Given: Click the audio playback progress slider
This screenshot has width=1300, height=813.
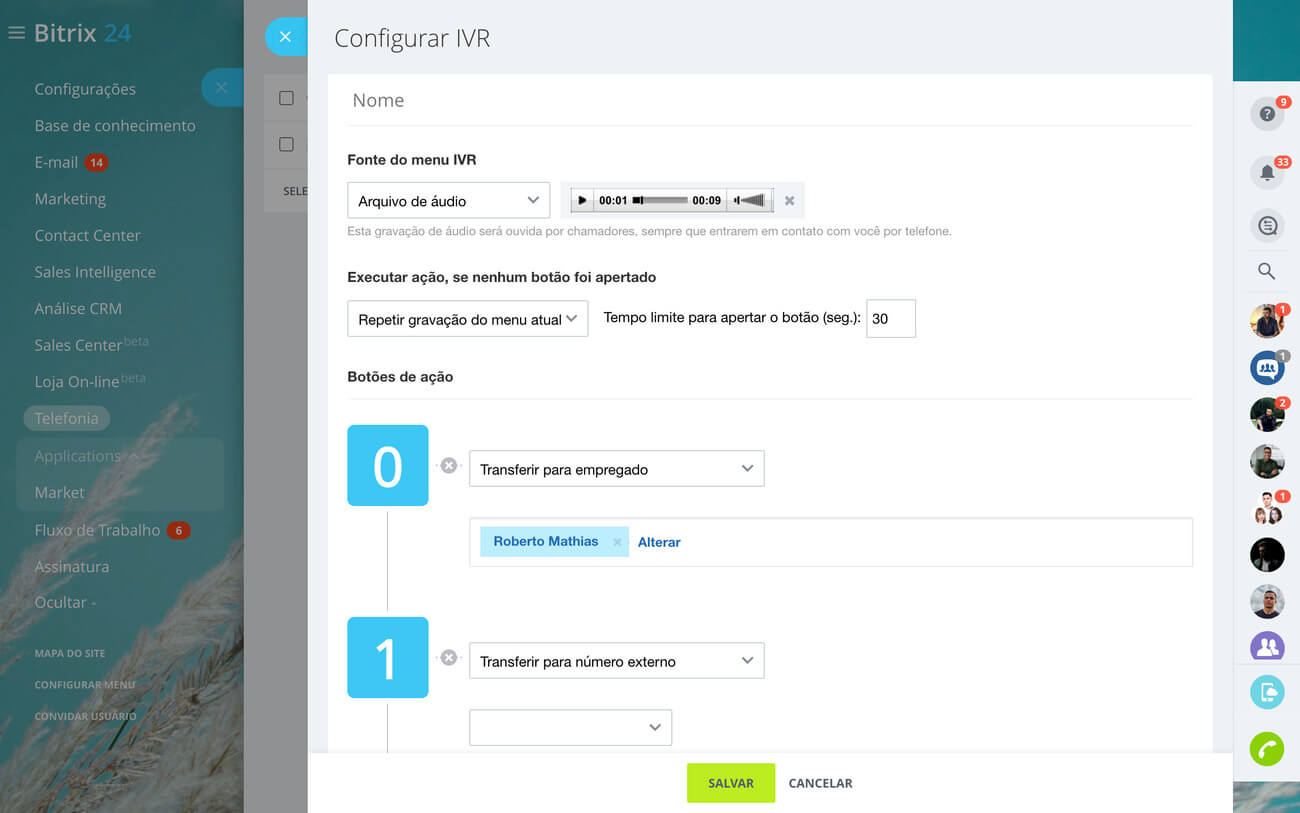Looking at the screenshot, I should 660,201.
